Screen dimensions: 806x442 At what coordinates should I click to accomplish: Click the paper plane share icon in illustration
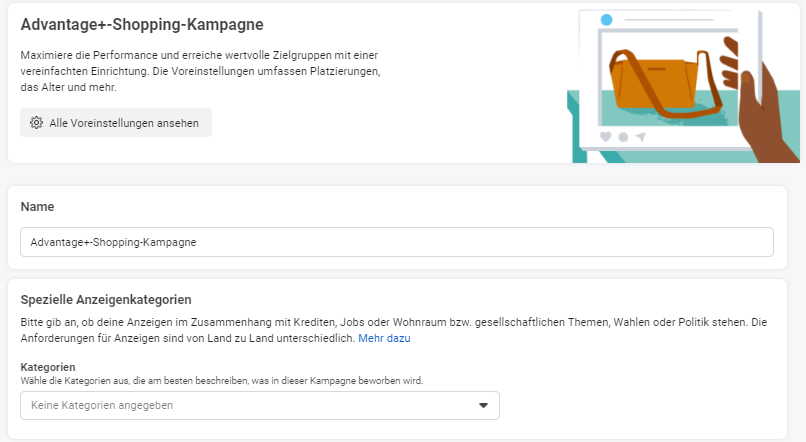[x=640, y=136]
